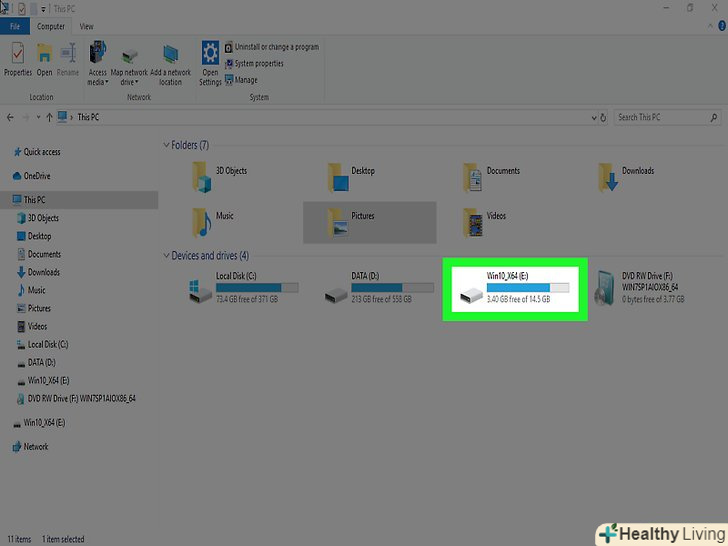Expand the address bar history dropdown

click(594, 118)
